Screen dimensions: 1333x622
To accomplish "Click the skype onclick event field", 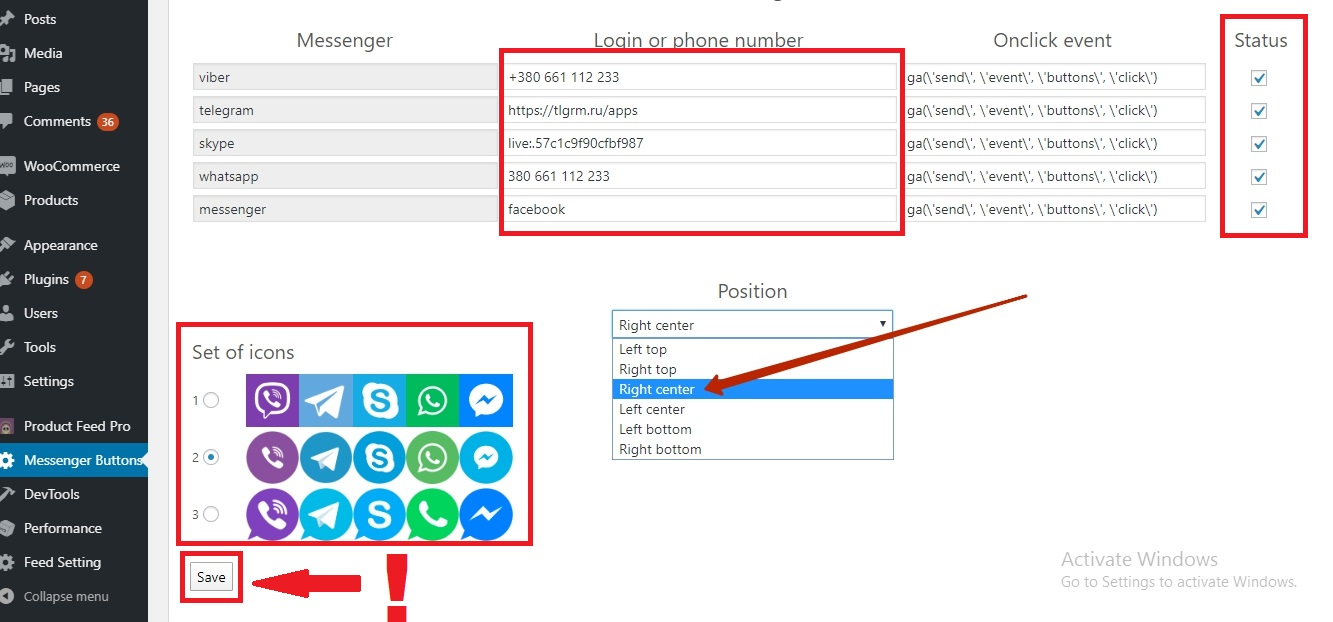I will point(1054,143).
